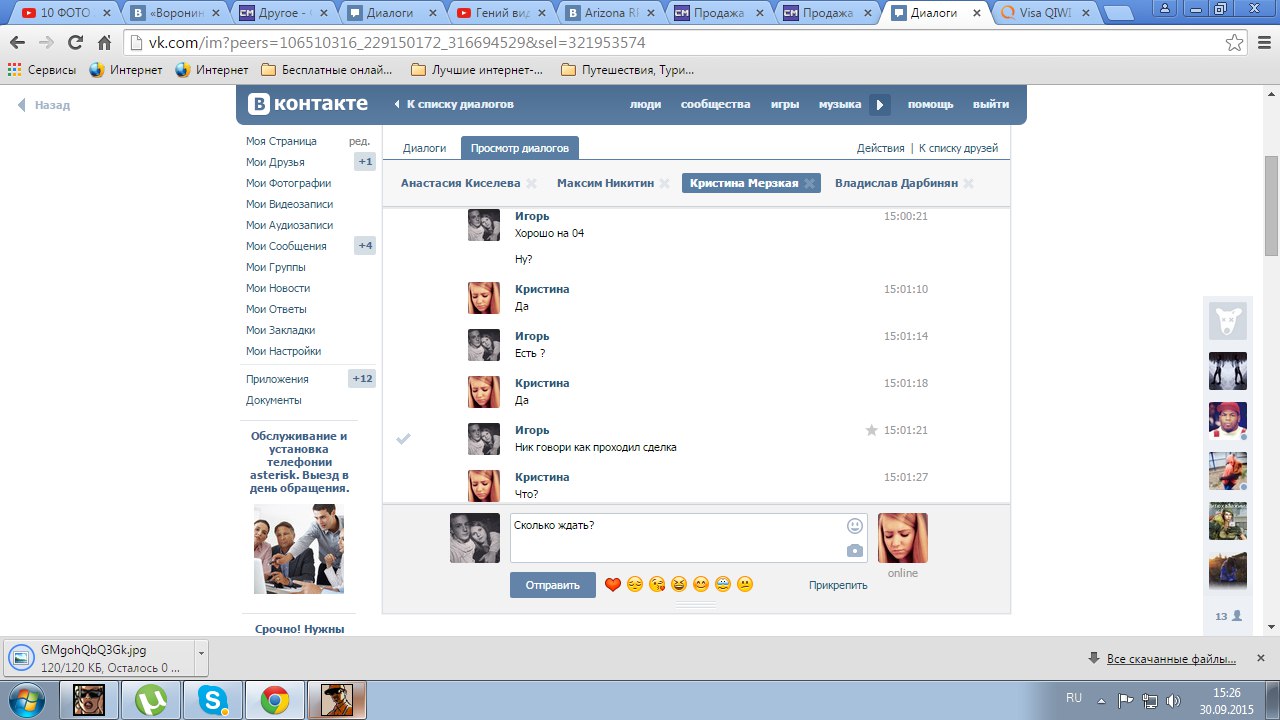The image size is (1280, 720).
Task: Open Skype from the taskbar
Action: (213, 700)
